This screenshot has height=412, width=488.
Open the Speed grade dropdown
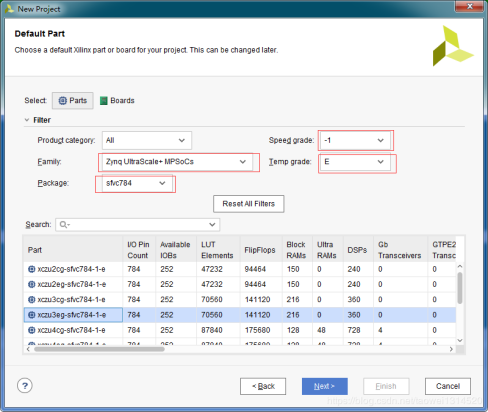tap(355, 140)
